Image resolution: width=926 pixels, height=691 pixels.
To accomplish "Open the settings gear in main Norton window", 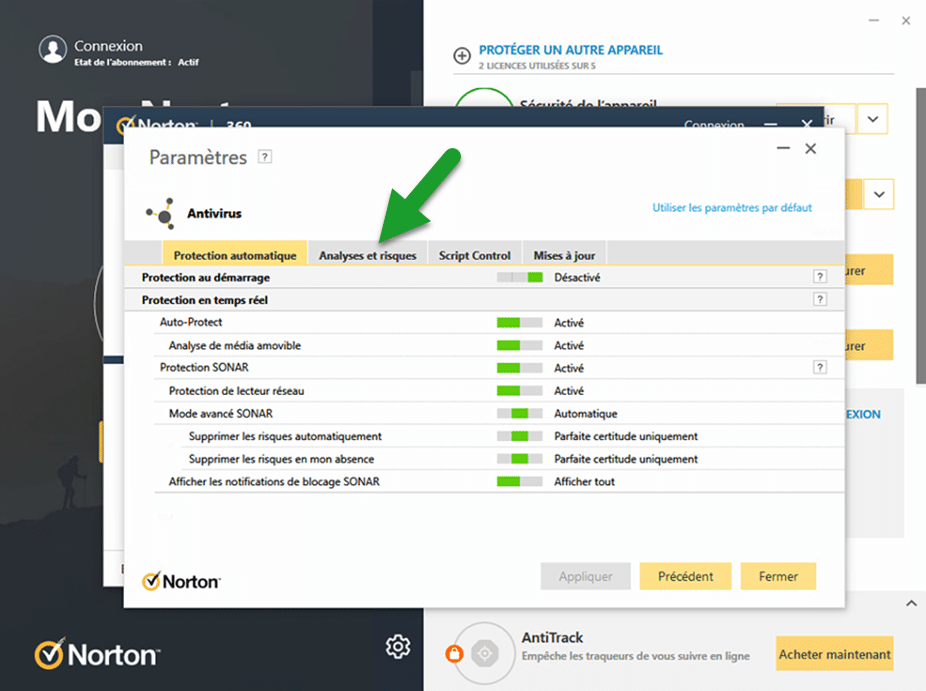I will (x=398, y=647).
